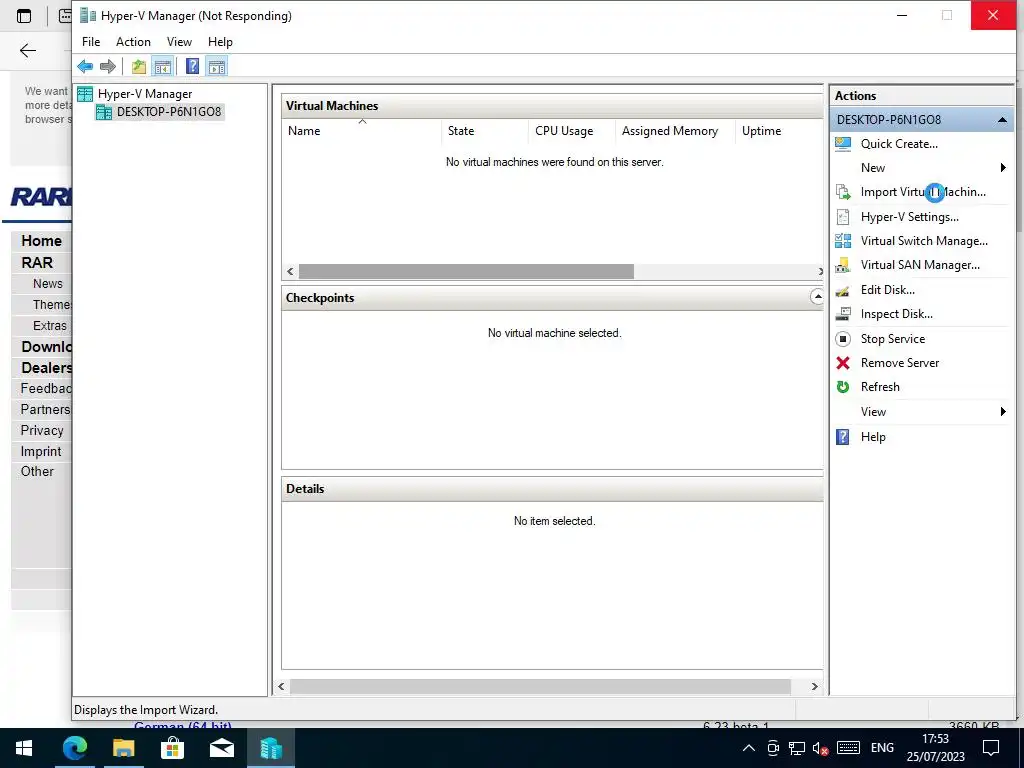1024x768 pixels.
Task: Click left arrow of Virtual Machines scrollbar
Action: 291,272
